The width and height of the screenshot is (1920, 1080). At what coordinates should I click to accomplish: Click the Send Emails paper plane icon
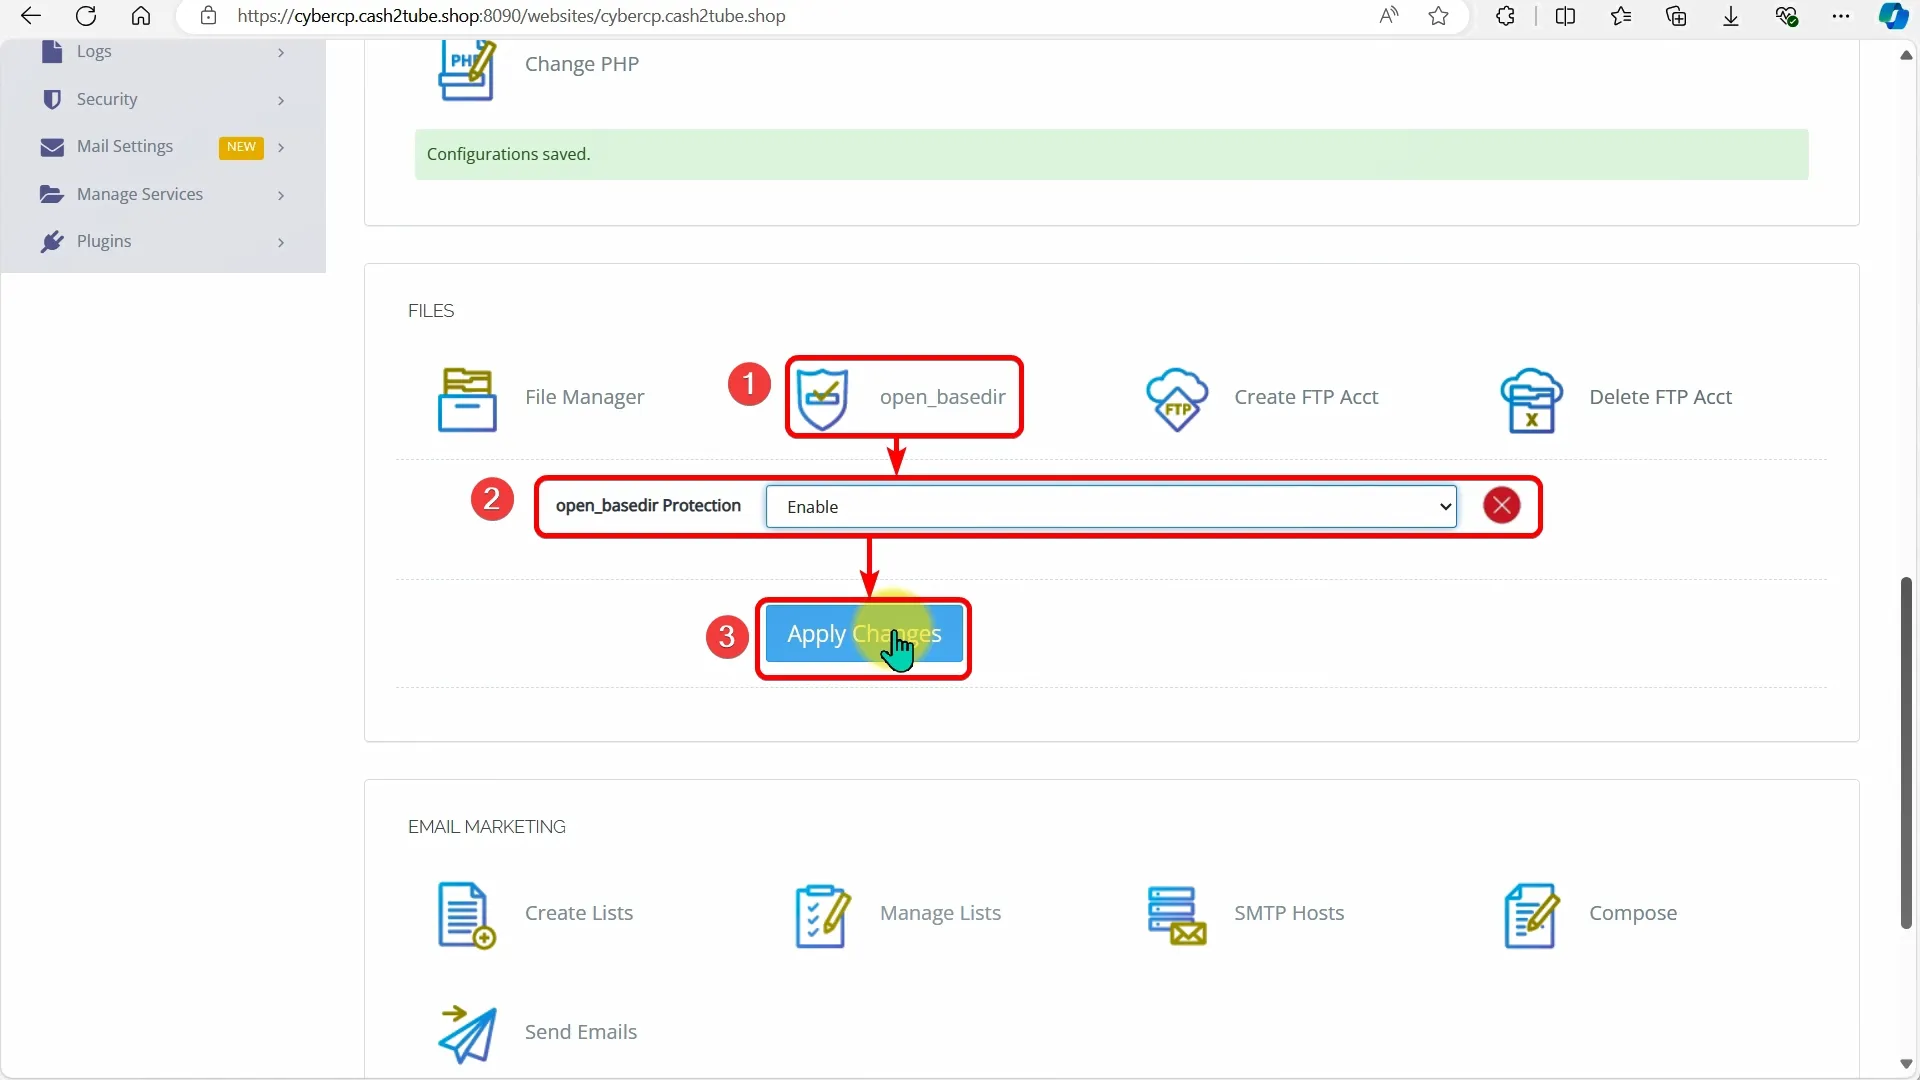coord(467,1033)
